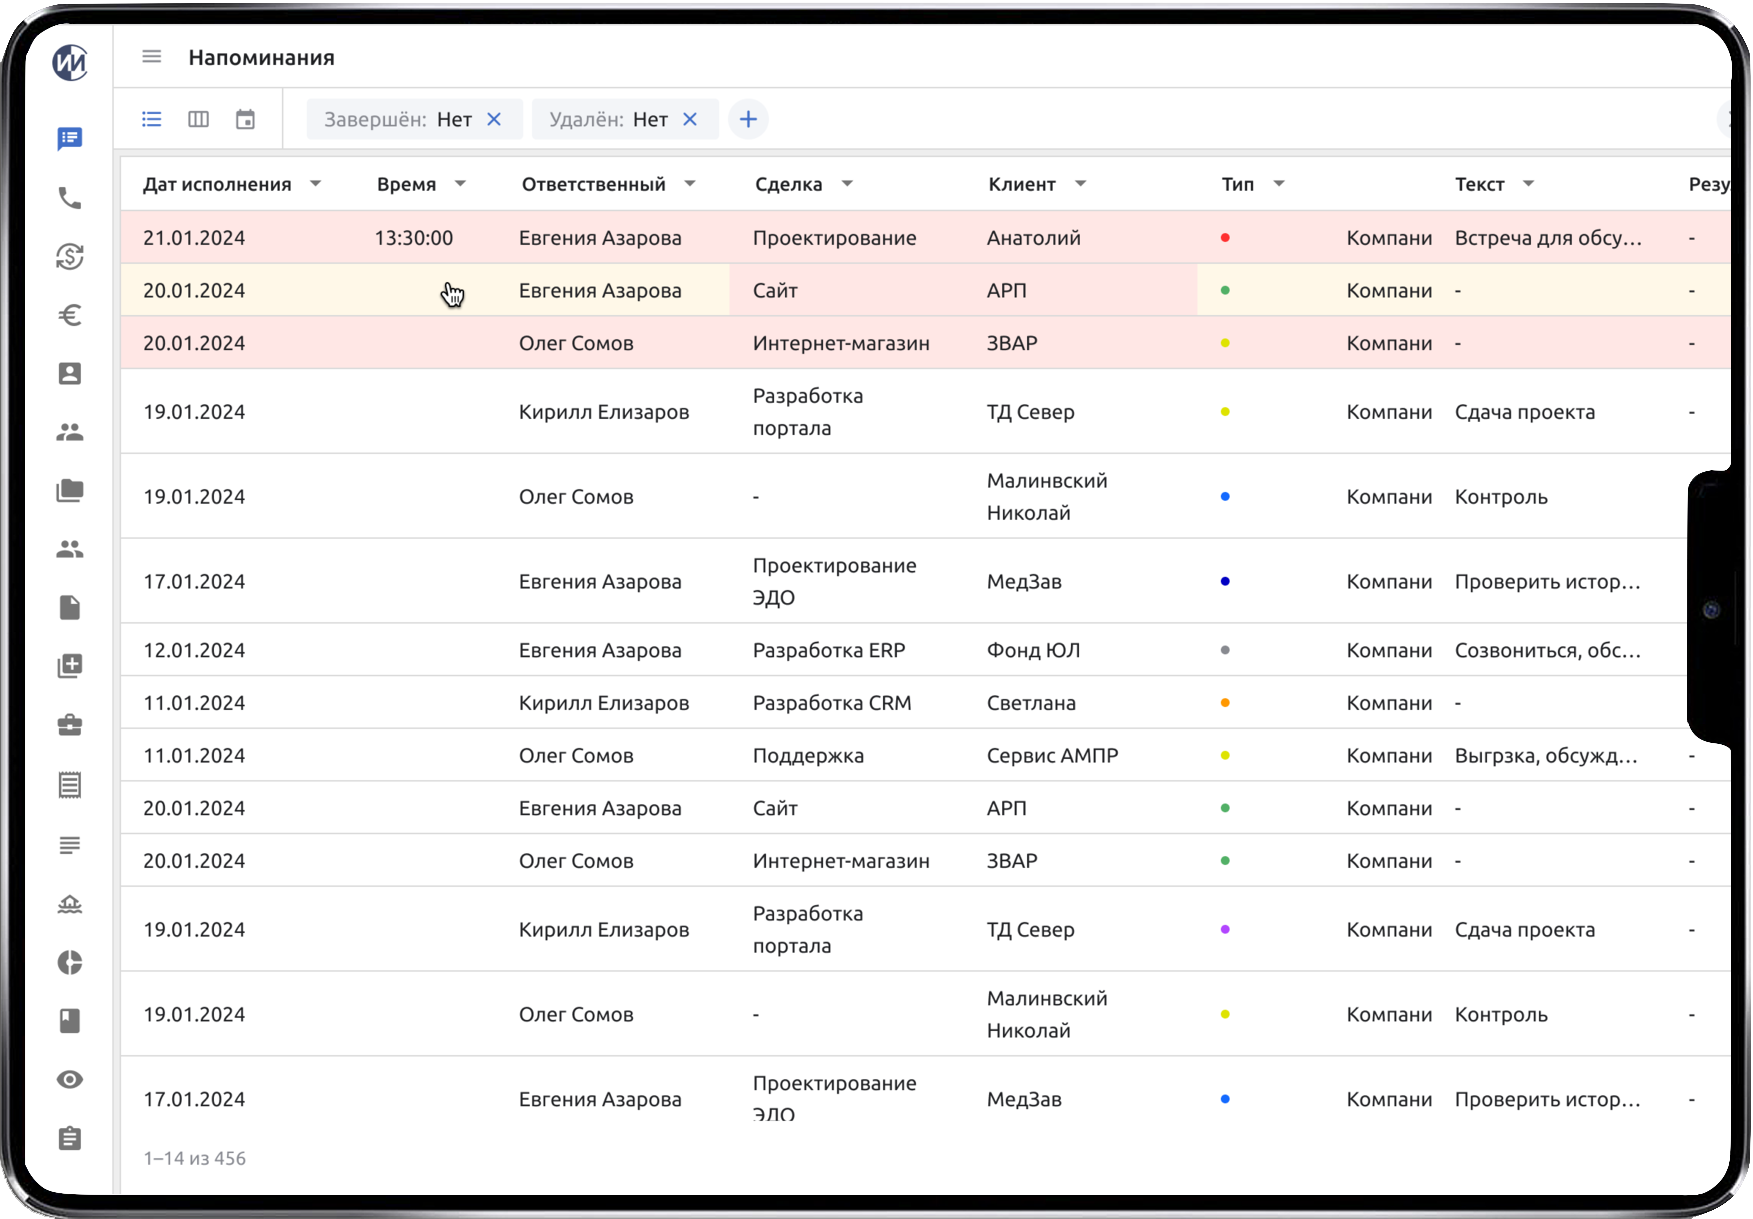Expand the 'Ответственный' column filter arrow
The height and width of the screenshot is (1219, 1753).
[x=690, y=184]
